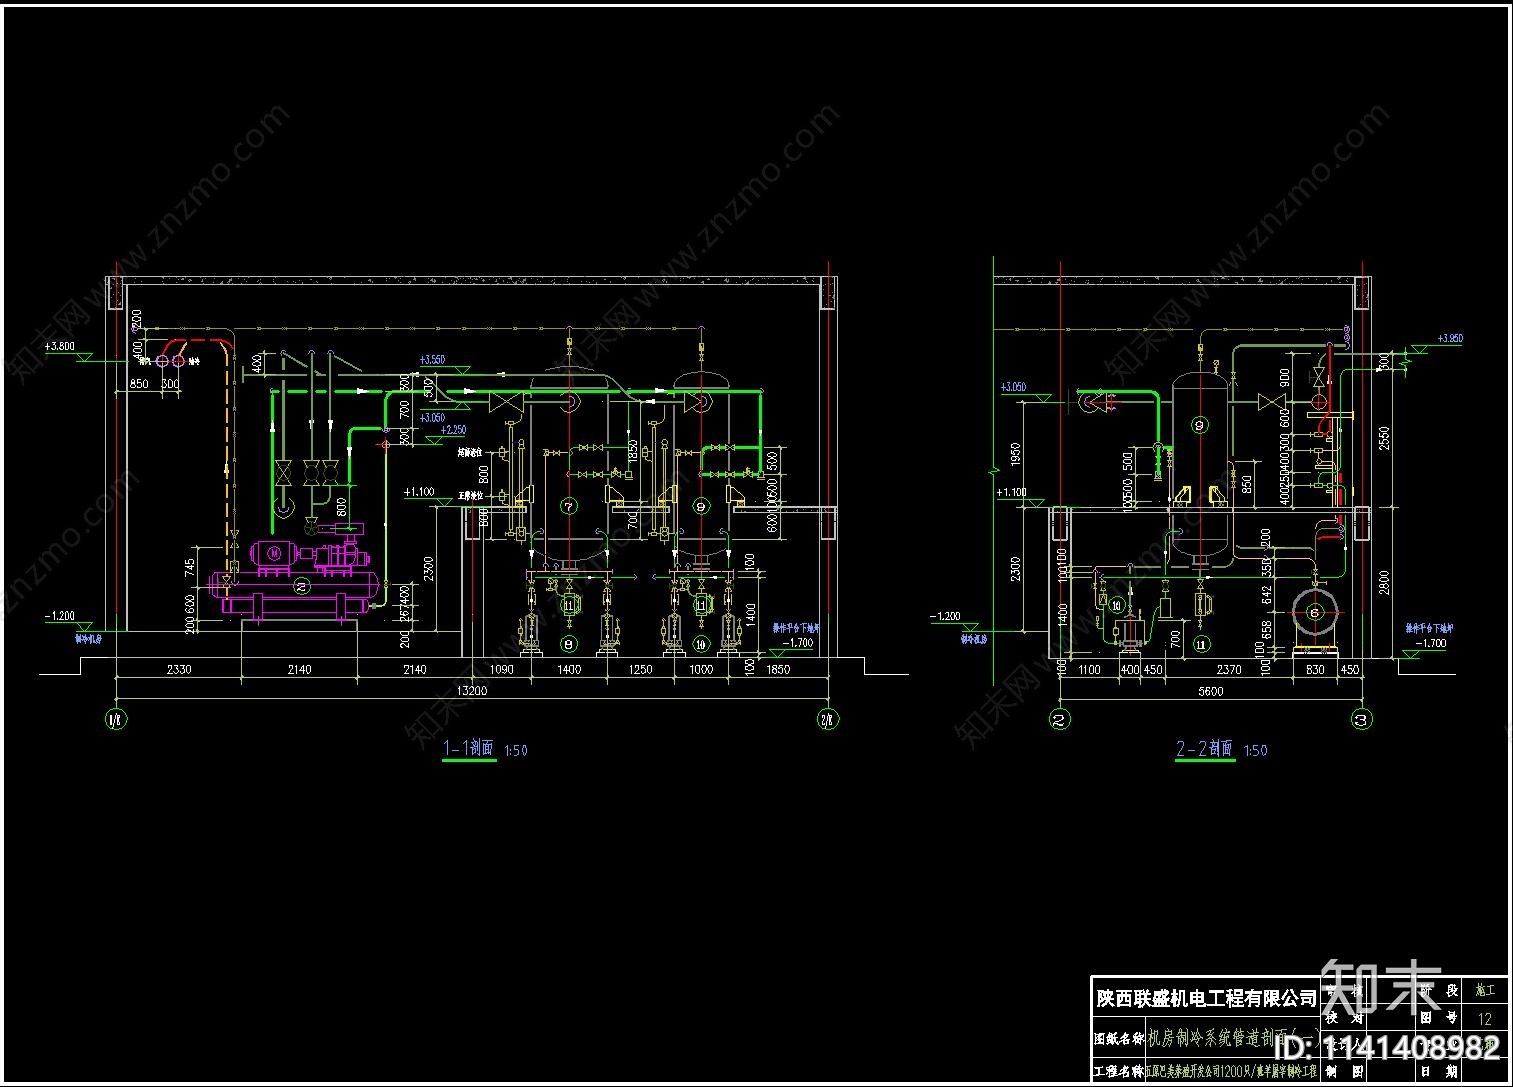Pick the +3.550 elevation label
Screen dimensions: 1513x1087
coord(432,359)
